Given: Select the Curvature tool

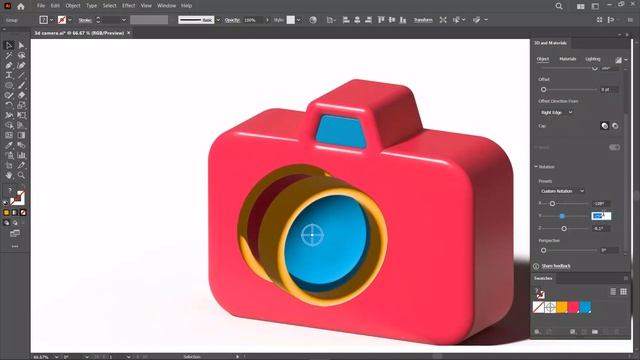Looking at the screenshot, I should coord(21,65).
